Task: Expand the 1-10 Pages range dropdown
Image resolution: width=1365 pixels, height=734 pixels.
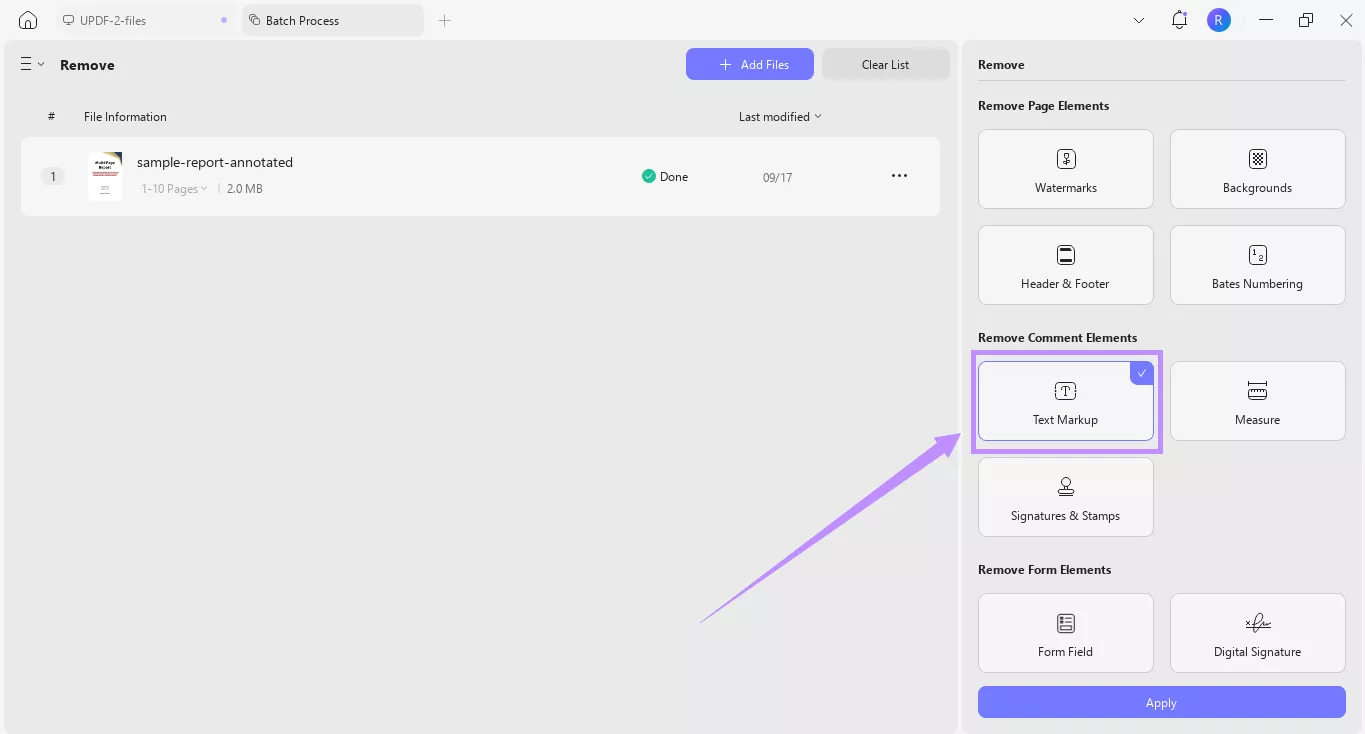Action: click(x=174, y=188)
